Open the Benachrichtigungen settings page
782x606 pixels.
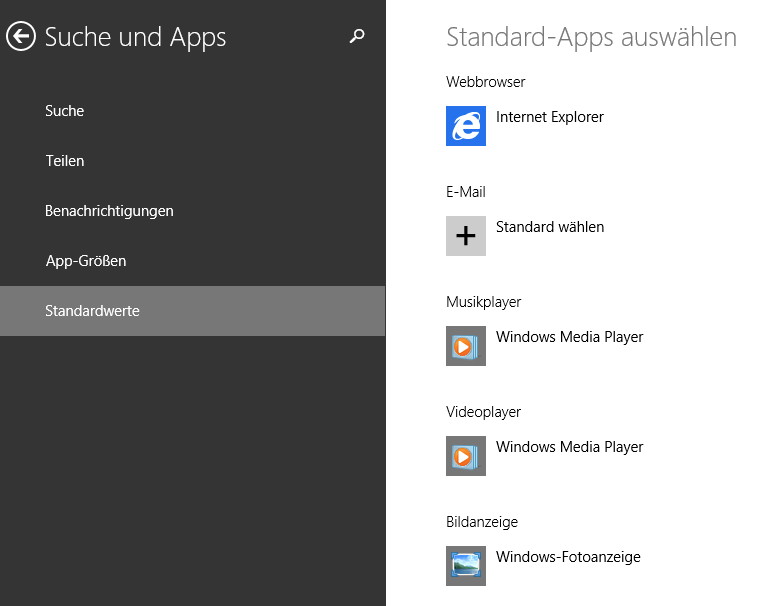[x=193, y=210]
